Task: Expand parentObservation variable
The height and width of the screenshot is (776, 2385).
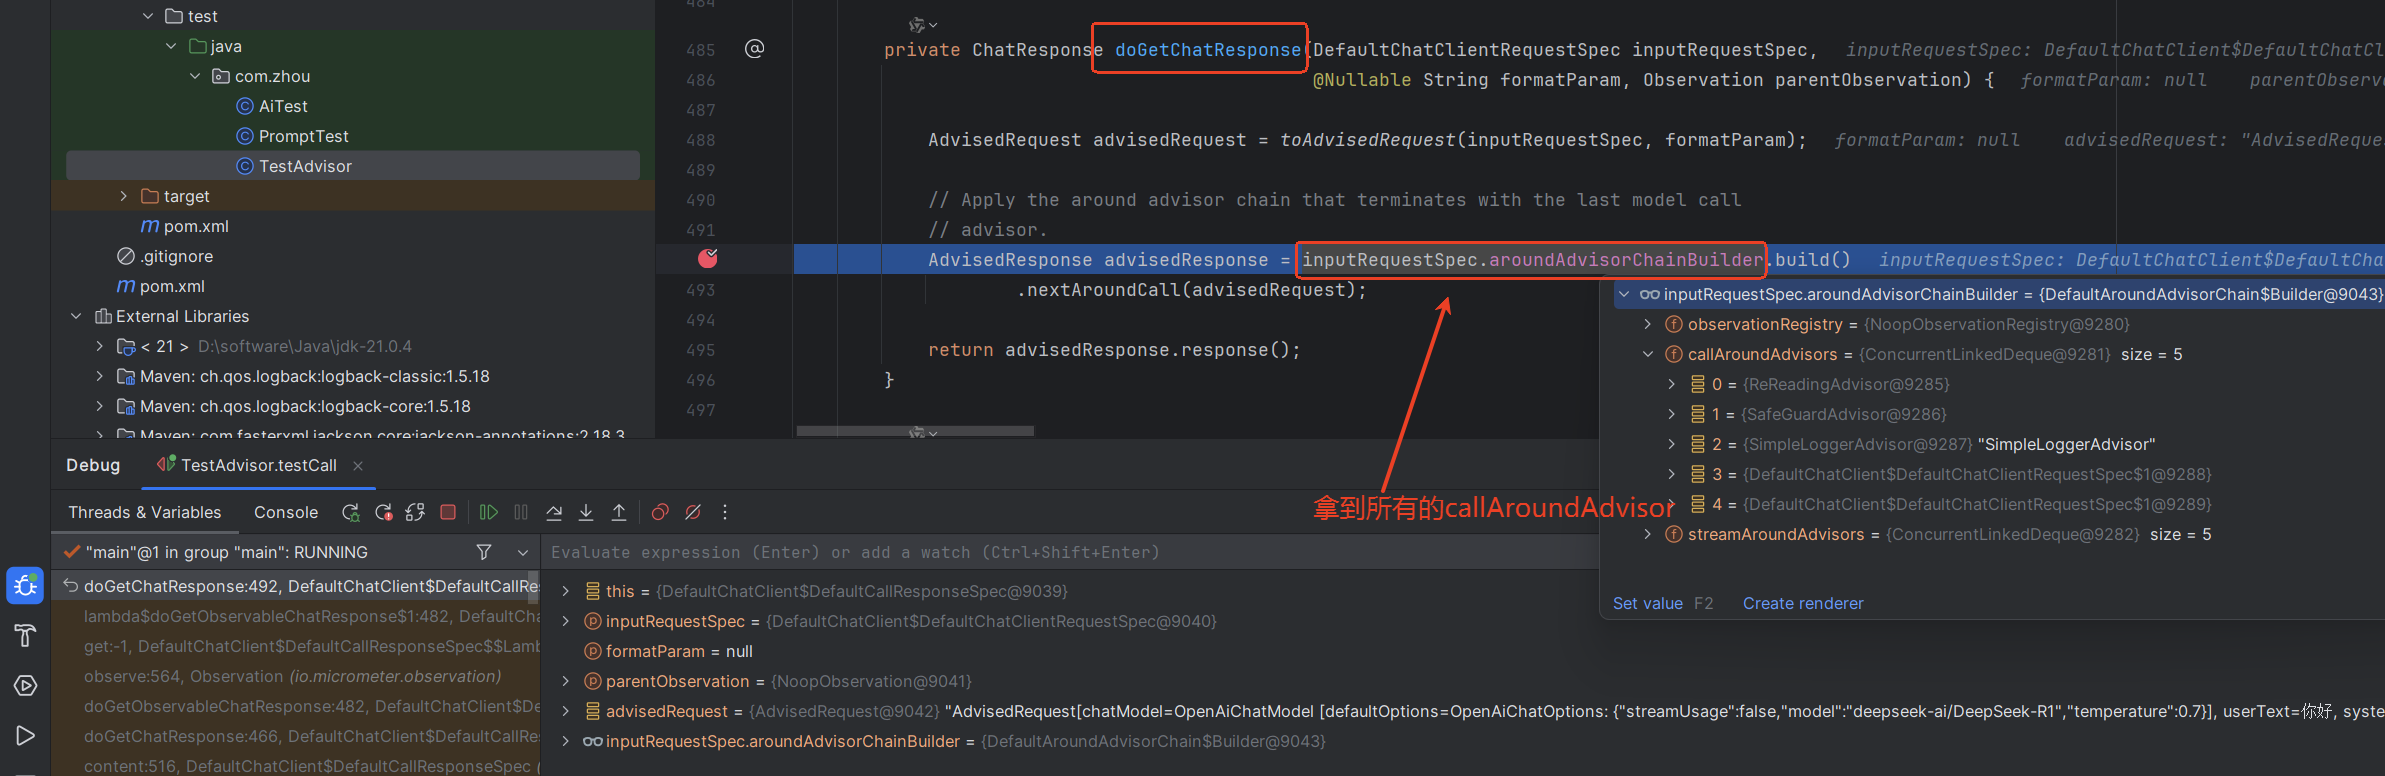Action: (x=566, y=681)
